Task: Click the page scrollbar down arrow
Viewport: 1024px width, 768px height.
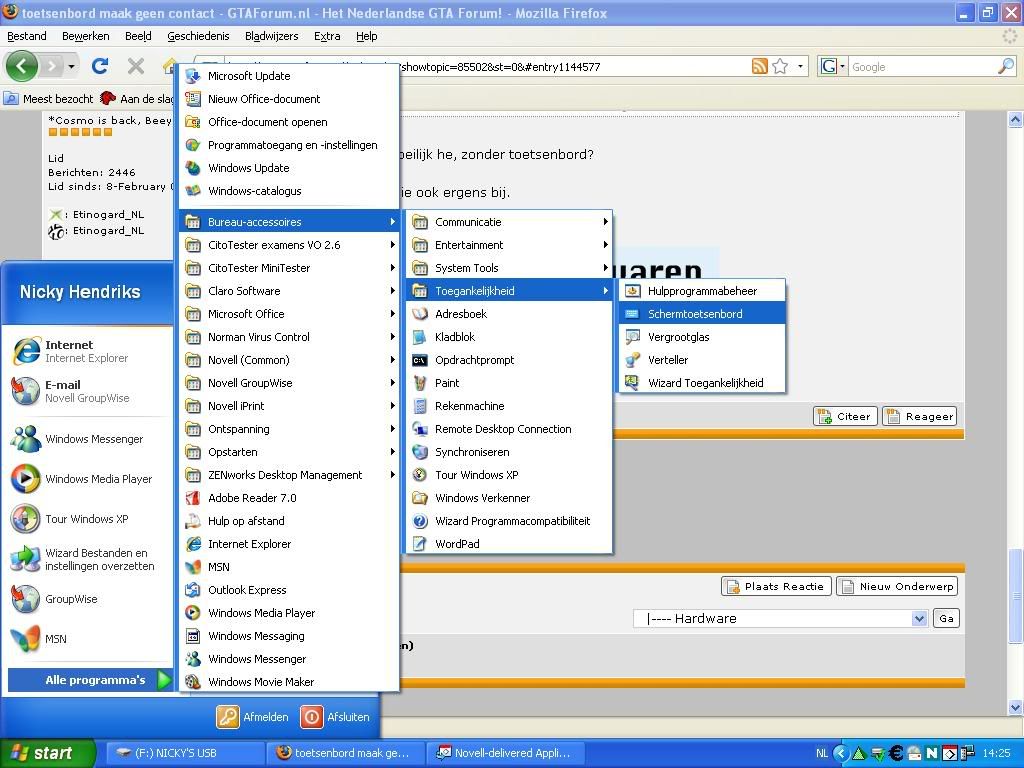Action: [x=1016, y=707]
